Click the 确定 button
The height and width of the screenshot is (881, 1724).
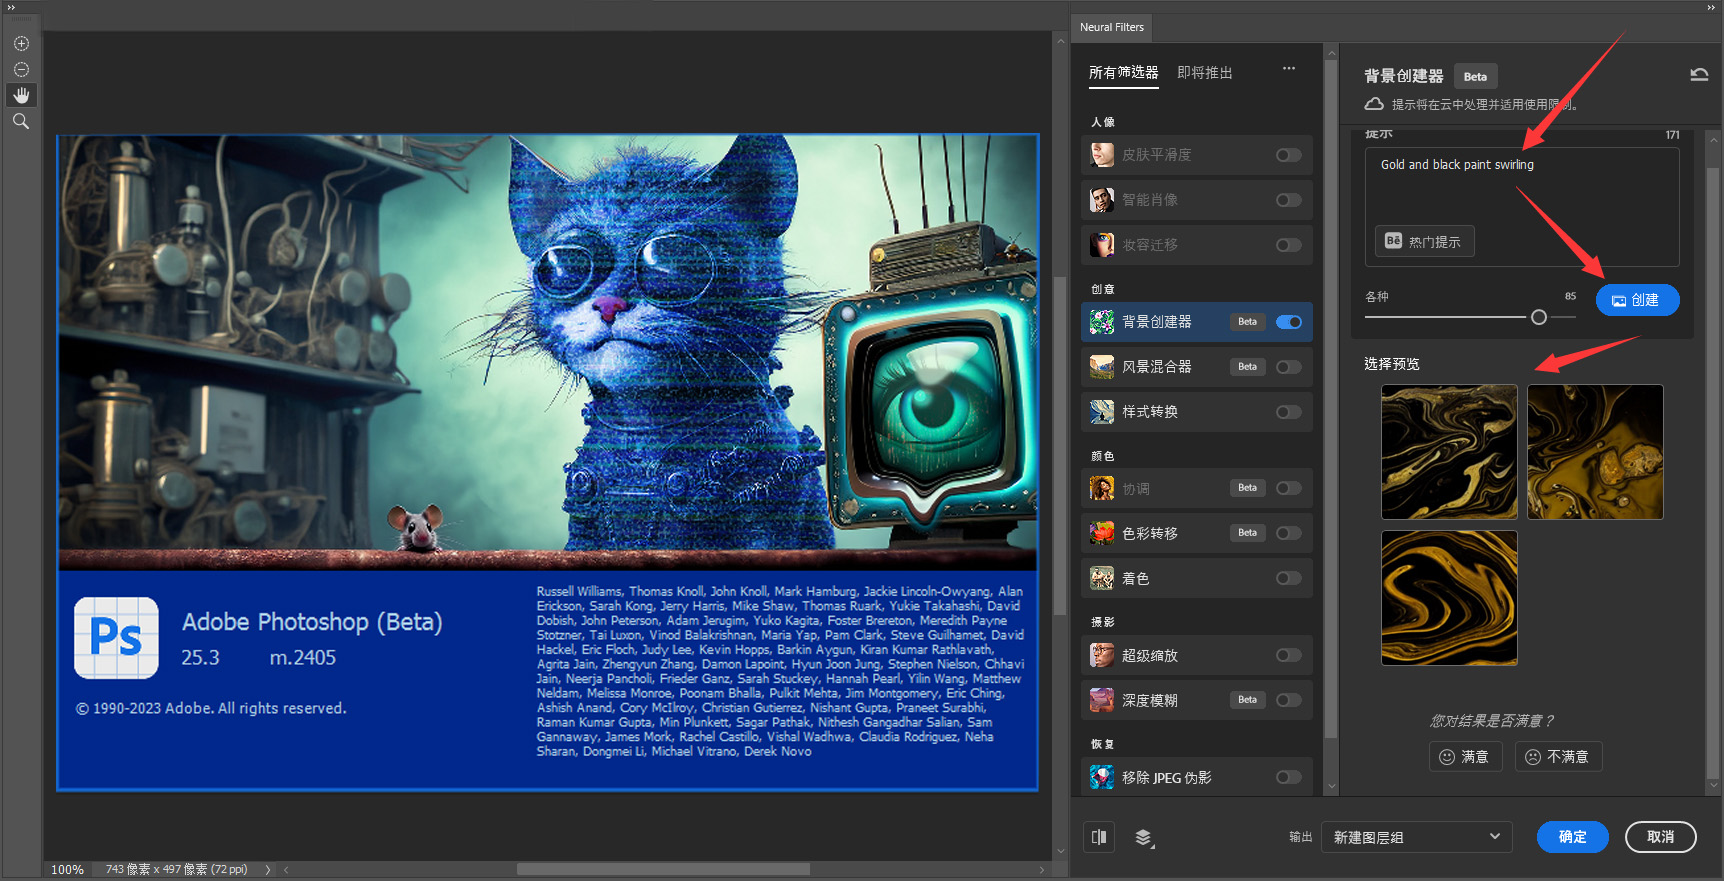pyautogui.click(x=1572, y=837)
